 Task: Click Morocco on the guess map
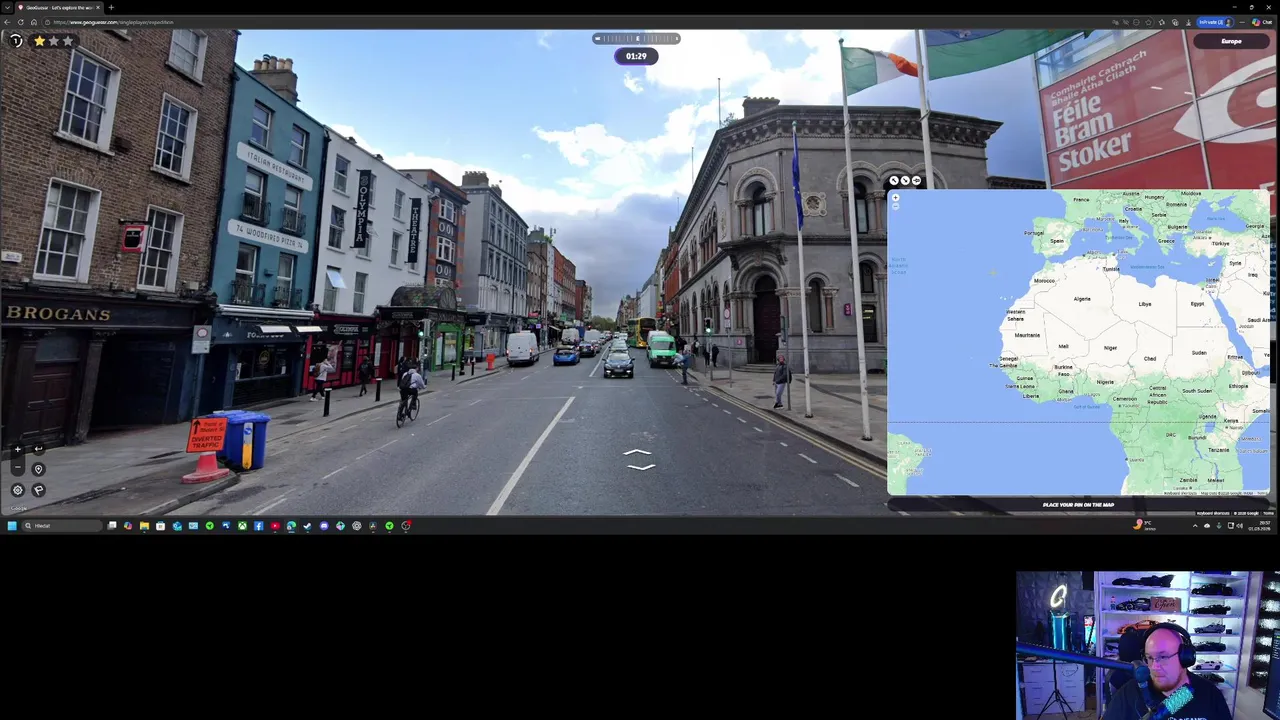1044,281
